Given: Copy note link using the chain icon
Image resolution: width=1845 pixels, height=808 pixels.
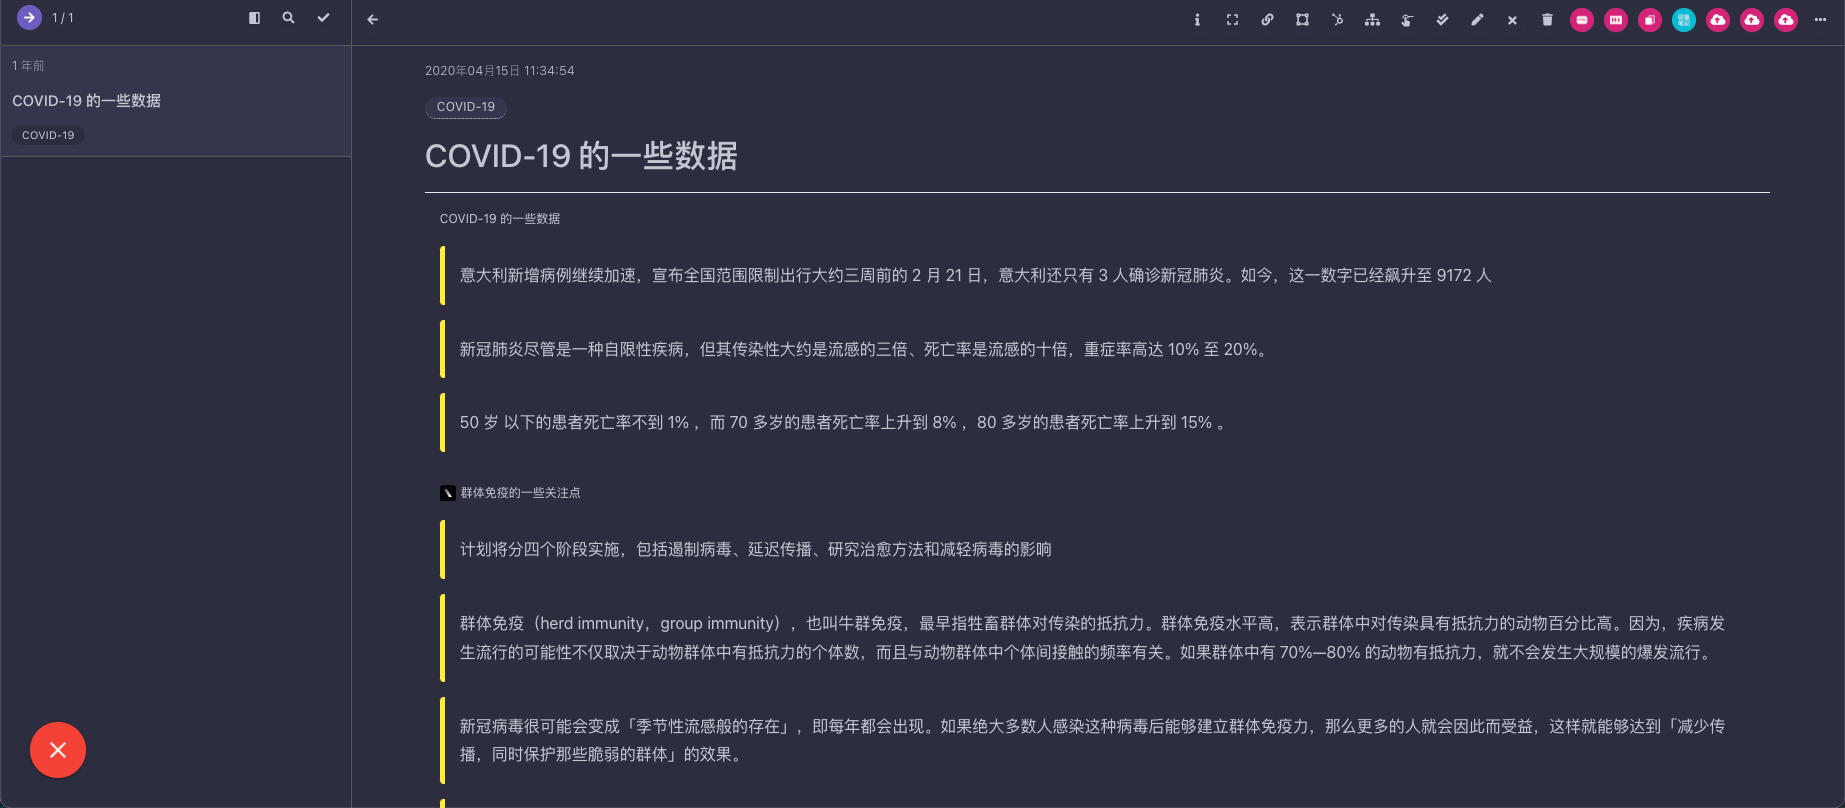Looking at the screenshot, I should [x=1267, y=19].
